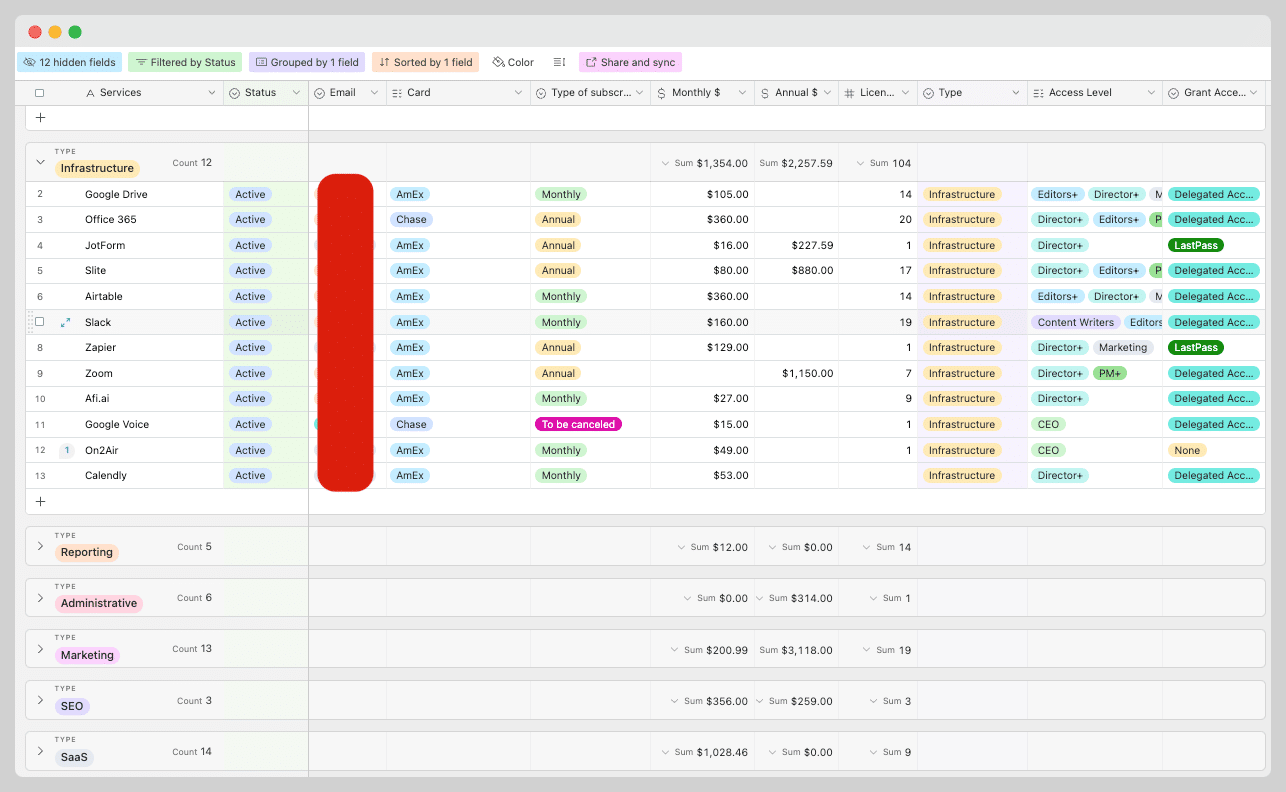Click the Access Level multi-select icon
Viewport: 1286px width, 792px height.
[x=1038, y=93]
